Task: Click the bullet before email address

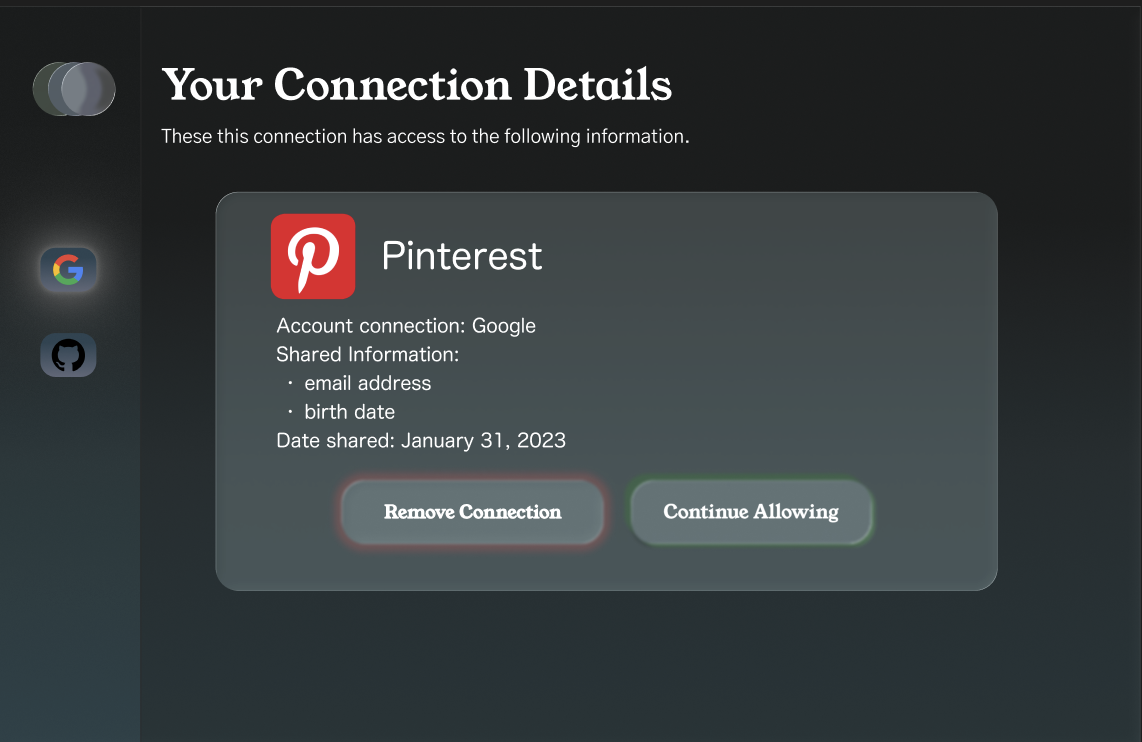Action: (290, 384)
